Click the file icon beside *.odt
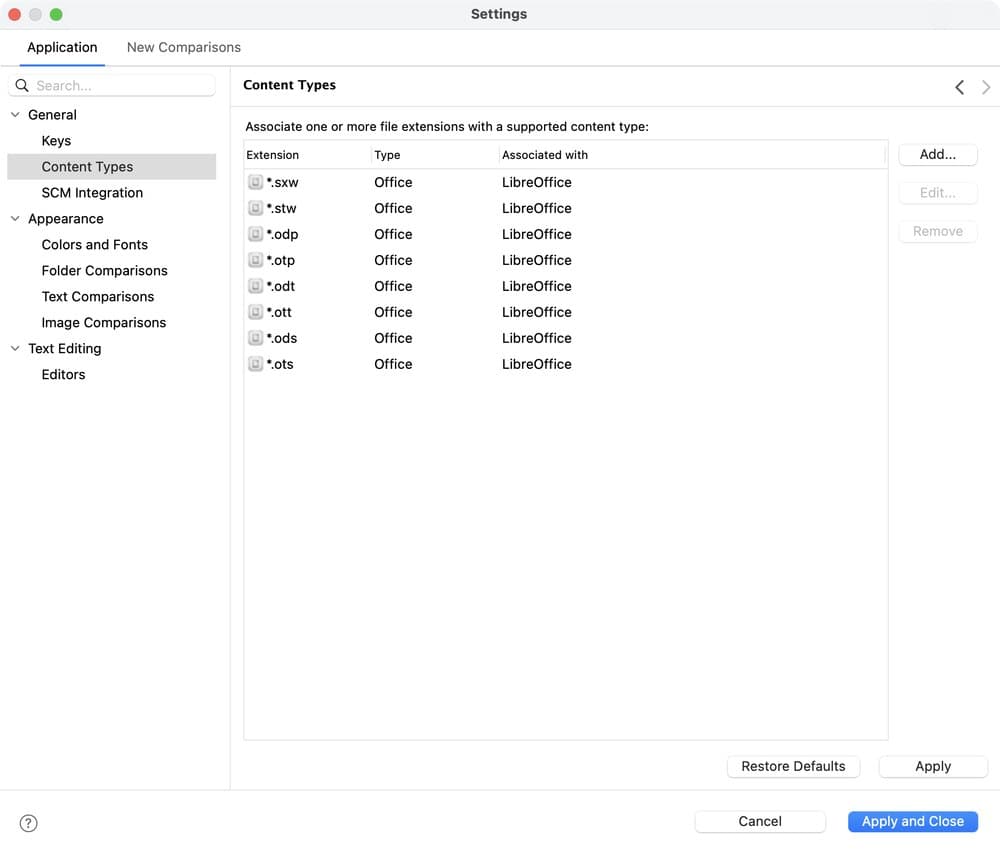Screen dimensions: 1000x854 pyautogui.click(x=255, y=286)
